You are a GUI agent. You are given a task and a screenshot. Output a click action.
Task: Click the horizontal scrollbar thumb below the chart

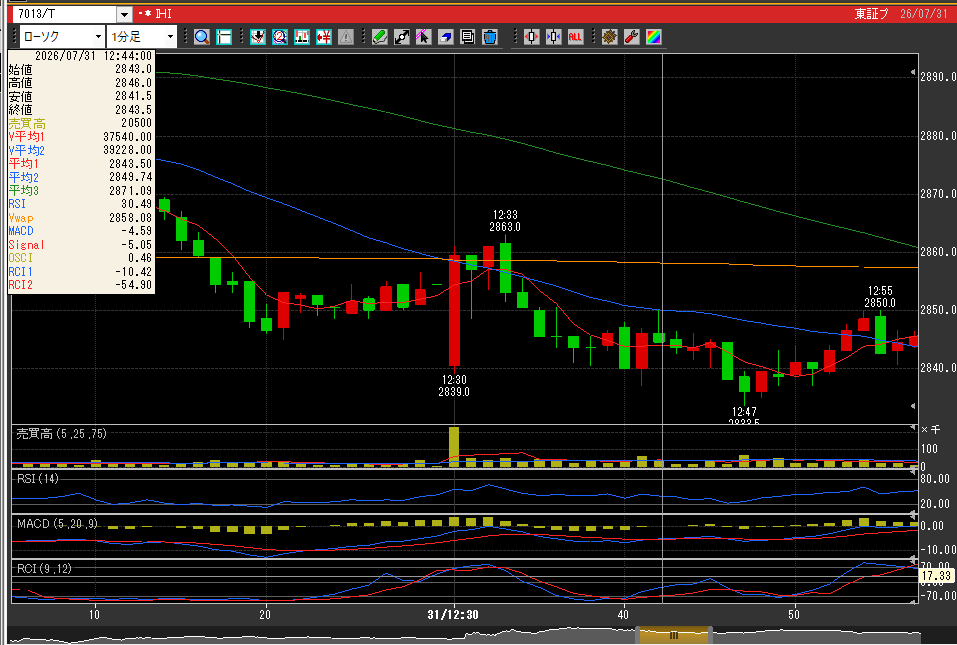(674, 635)
